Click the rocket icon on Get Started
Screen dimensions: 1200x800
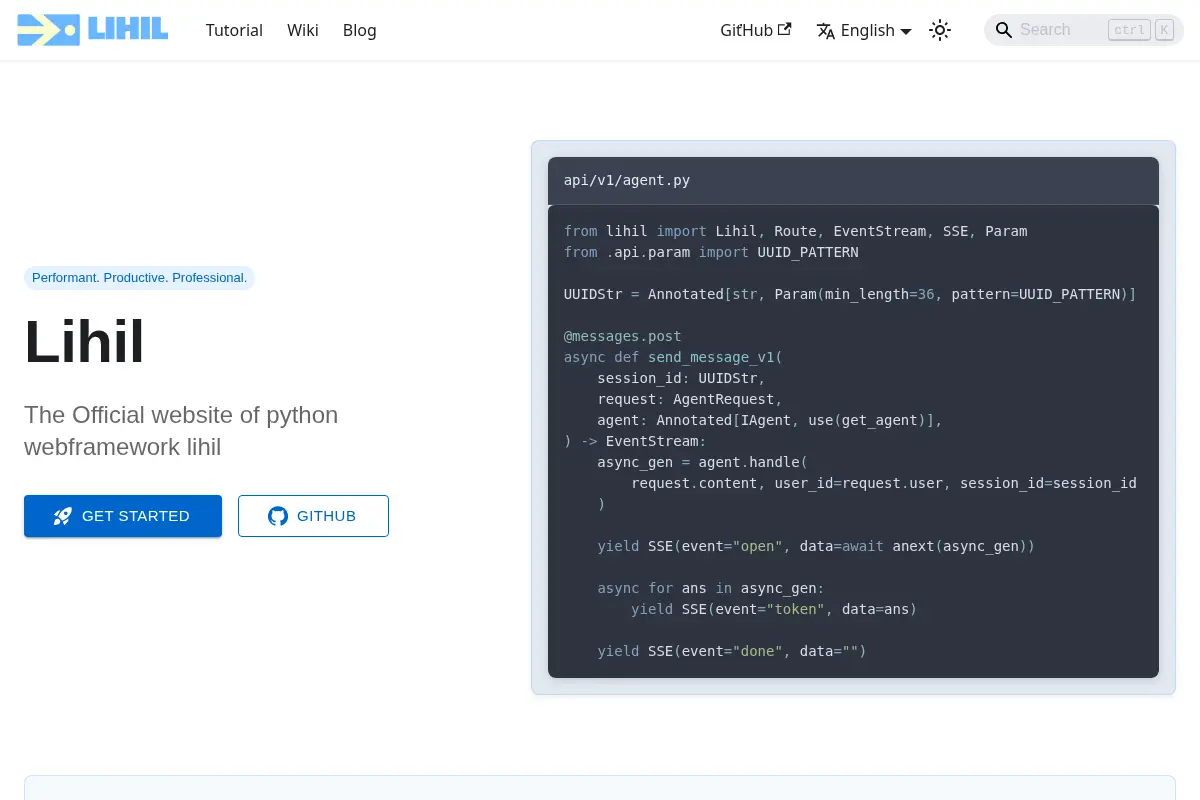pyautogui.click(x=62, y=516)
